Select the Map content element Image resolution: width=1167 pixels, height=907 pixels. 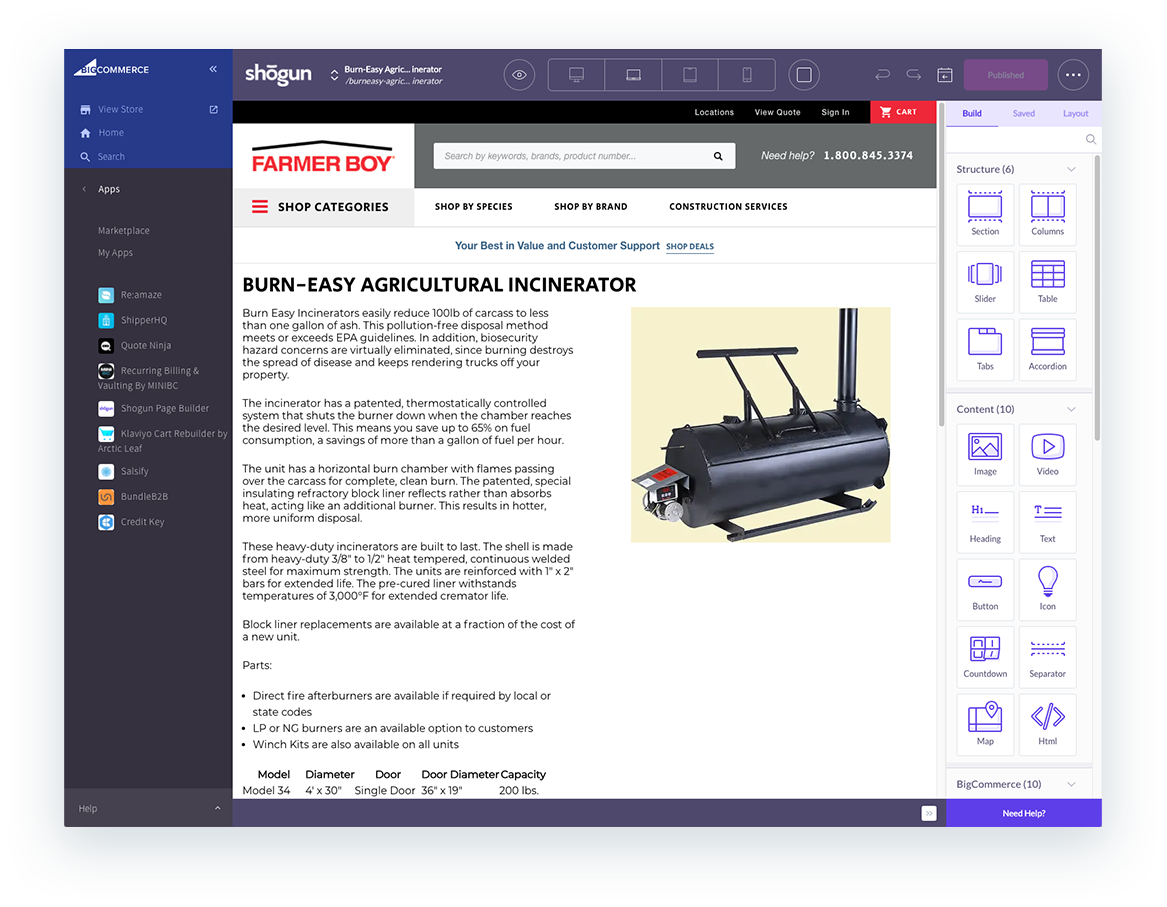pyautogui.click(x=985, y=724)
